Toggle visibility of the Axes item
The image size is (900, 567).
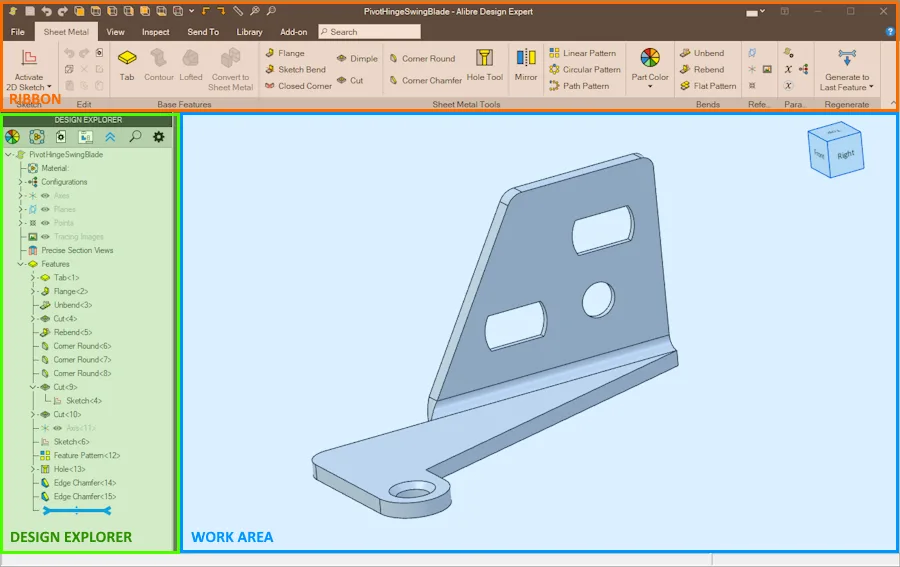click(x=45, y=196)
